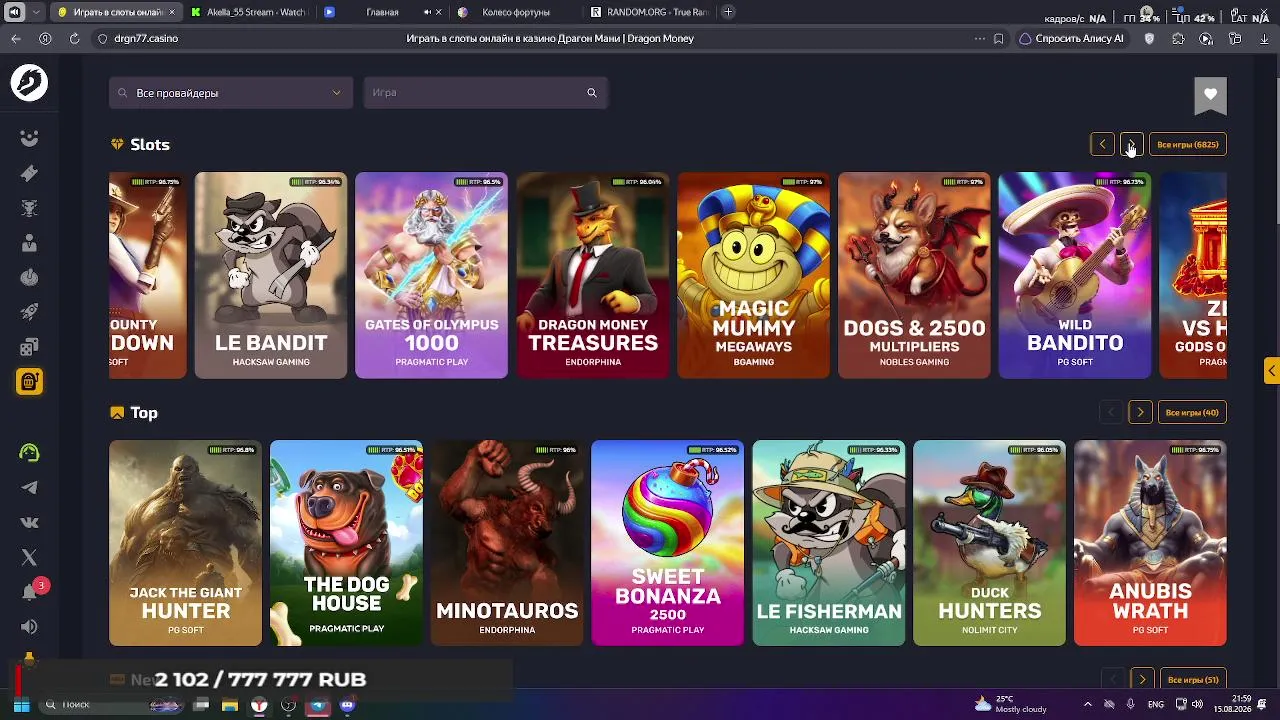Open the rocket game sidebar icon
1280x720 pixels.
tap(29, 312)
